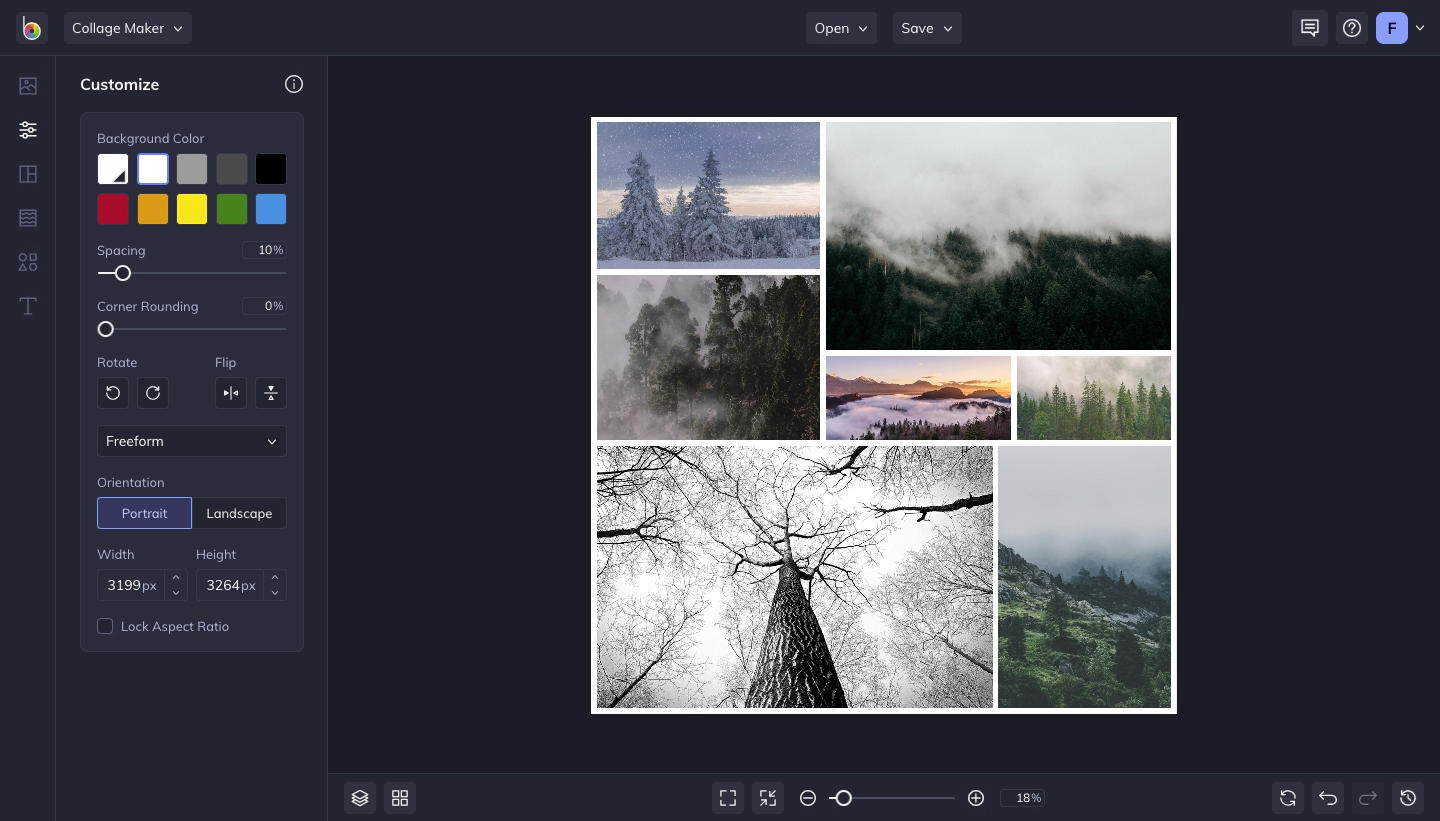
Task: Choose the blue background color swatch
Action: tap(271, 209)
